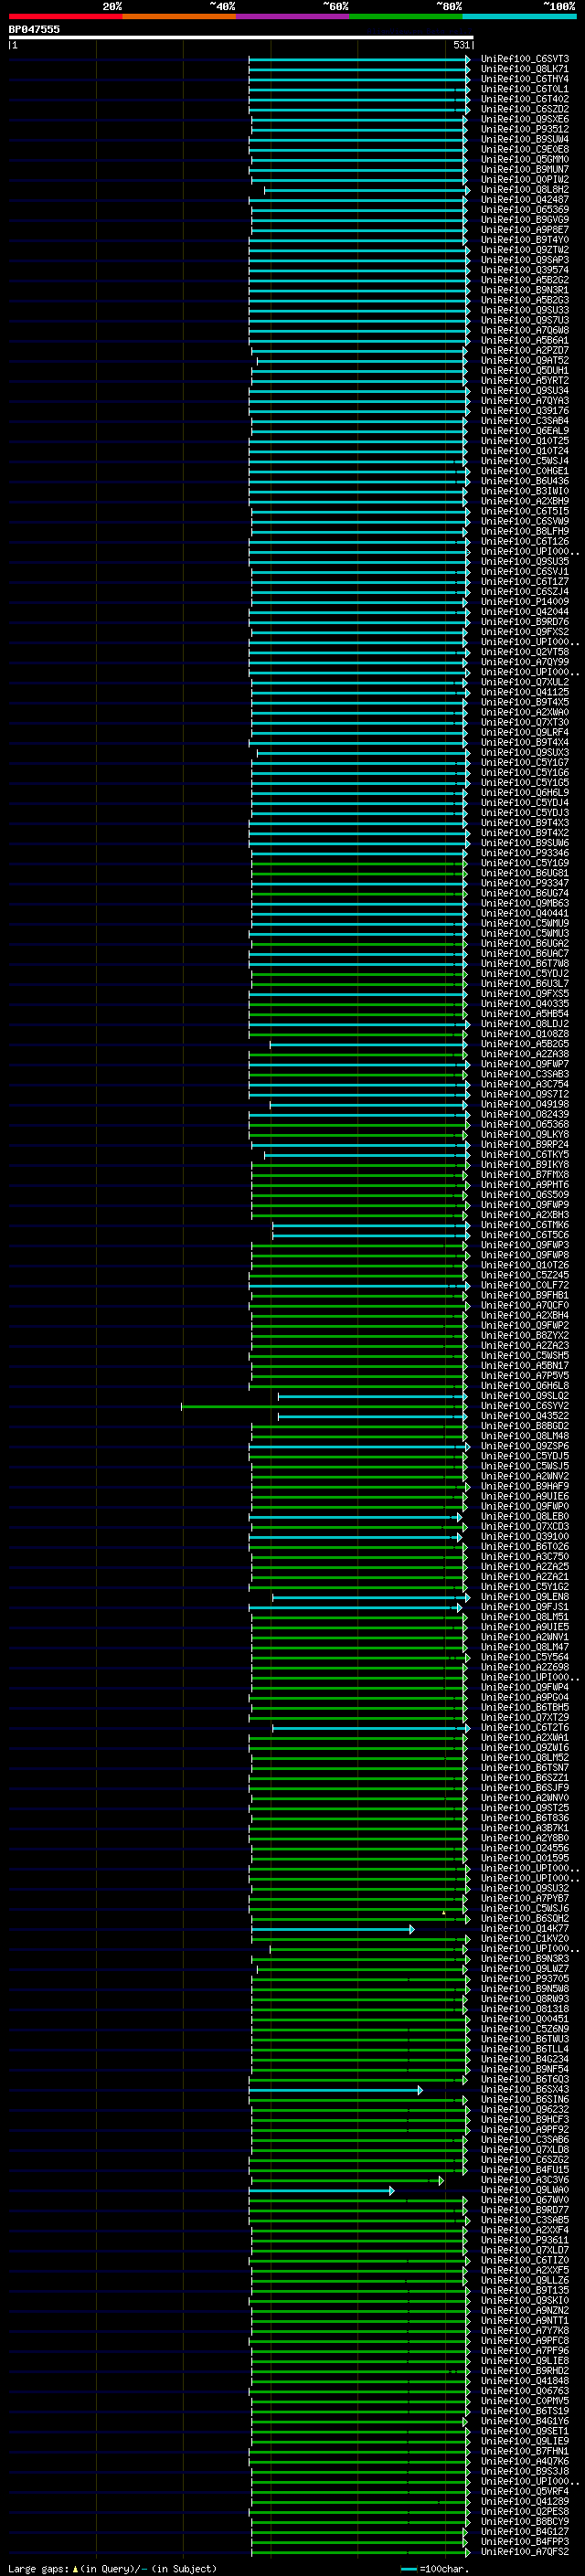Click label UniRef100_Q9ZWI6
The width and height of the screenshot is (585, 2576).
[x=524, y=1748]
